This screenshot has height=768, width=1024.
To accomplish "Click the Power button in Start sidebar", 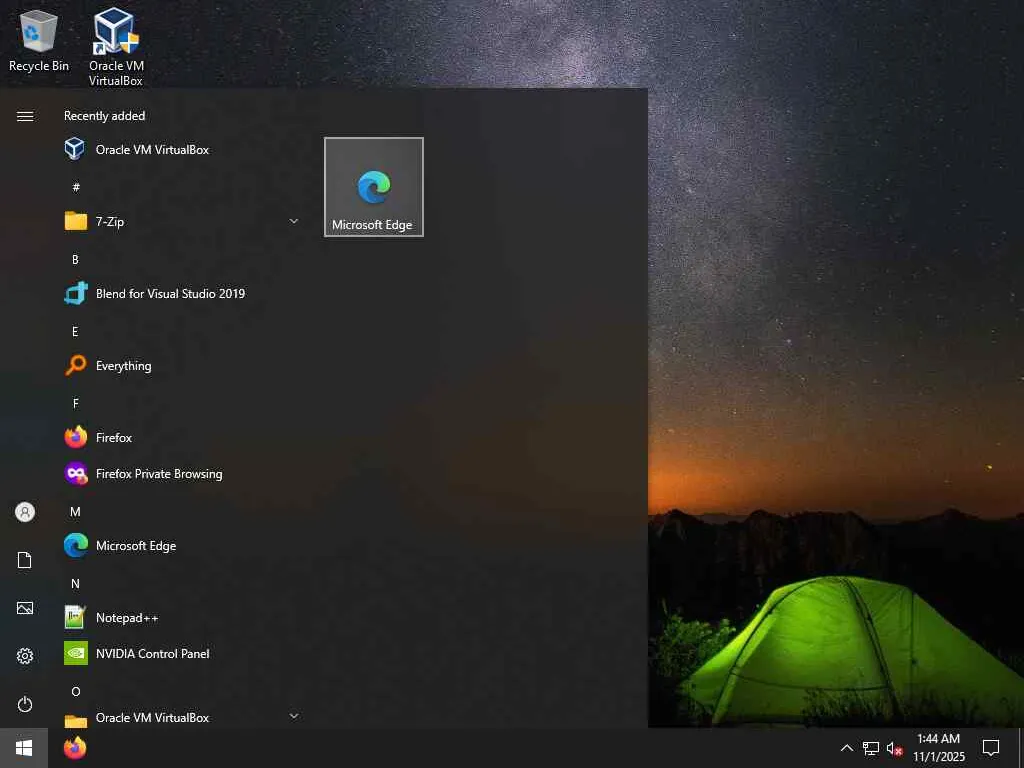I will (25, 704).
